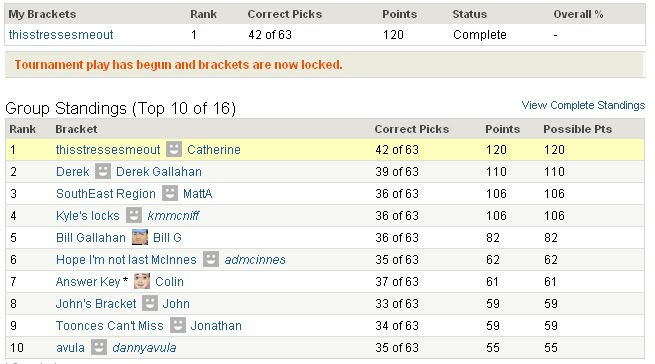
Task: Open thisstressesmeout bracket in My Brackets
Action: pos(61,35)
